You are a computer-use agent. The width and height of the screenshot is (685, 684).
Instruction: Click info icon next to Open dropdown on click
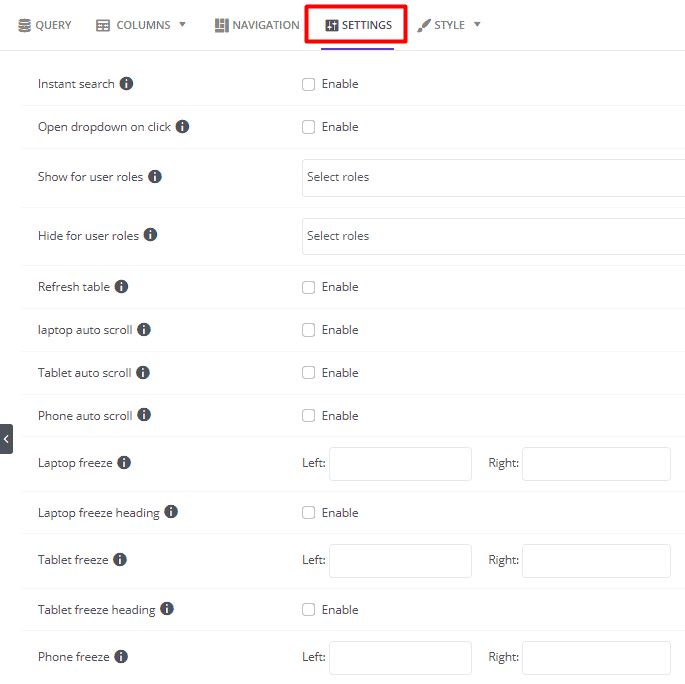pos(182,127)
